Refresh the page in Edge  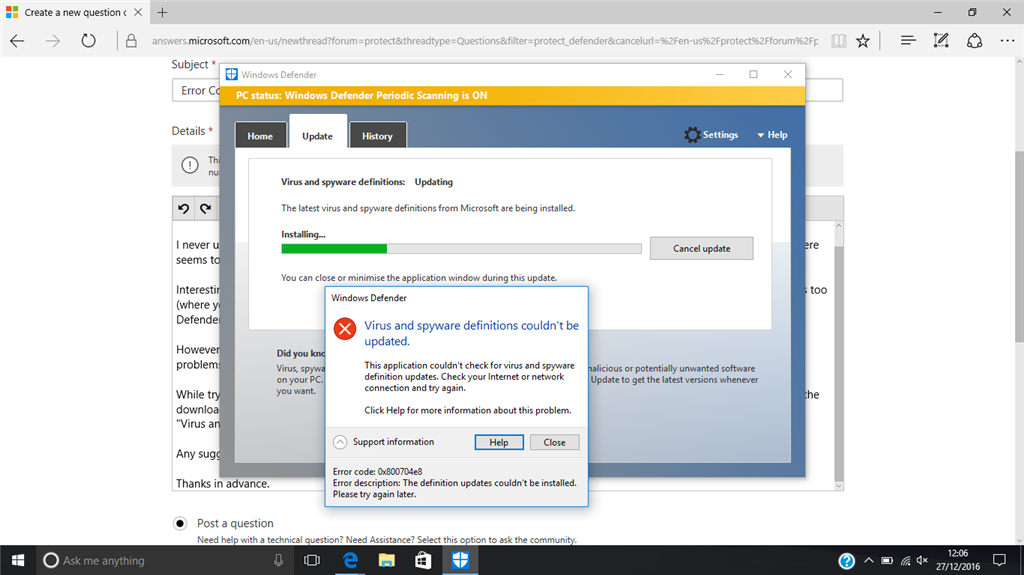coord(88,41)
